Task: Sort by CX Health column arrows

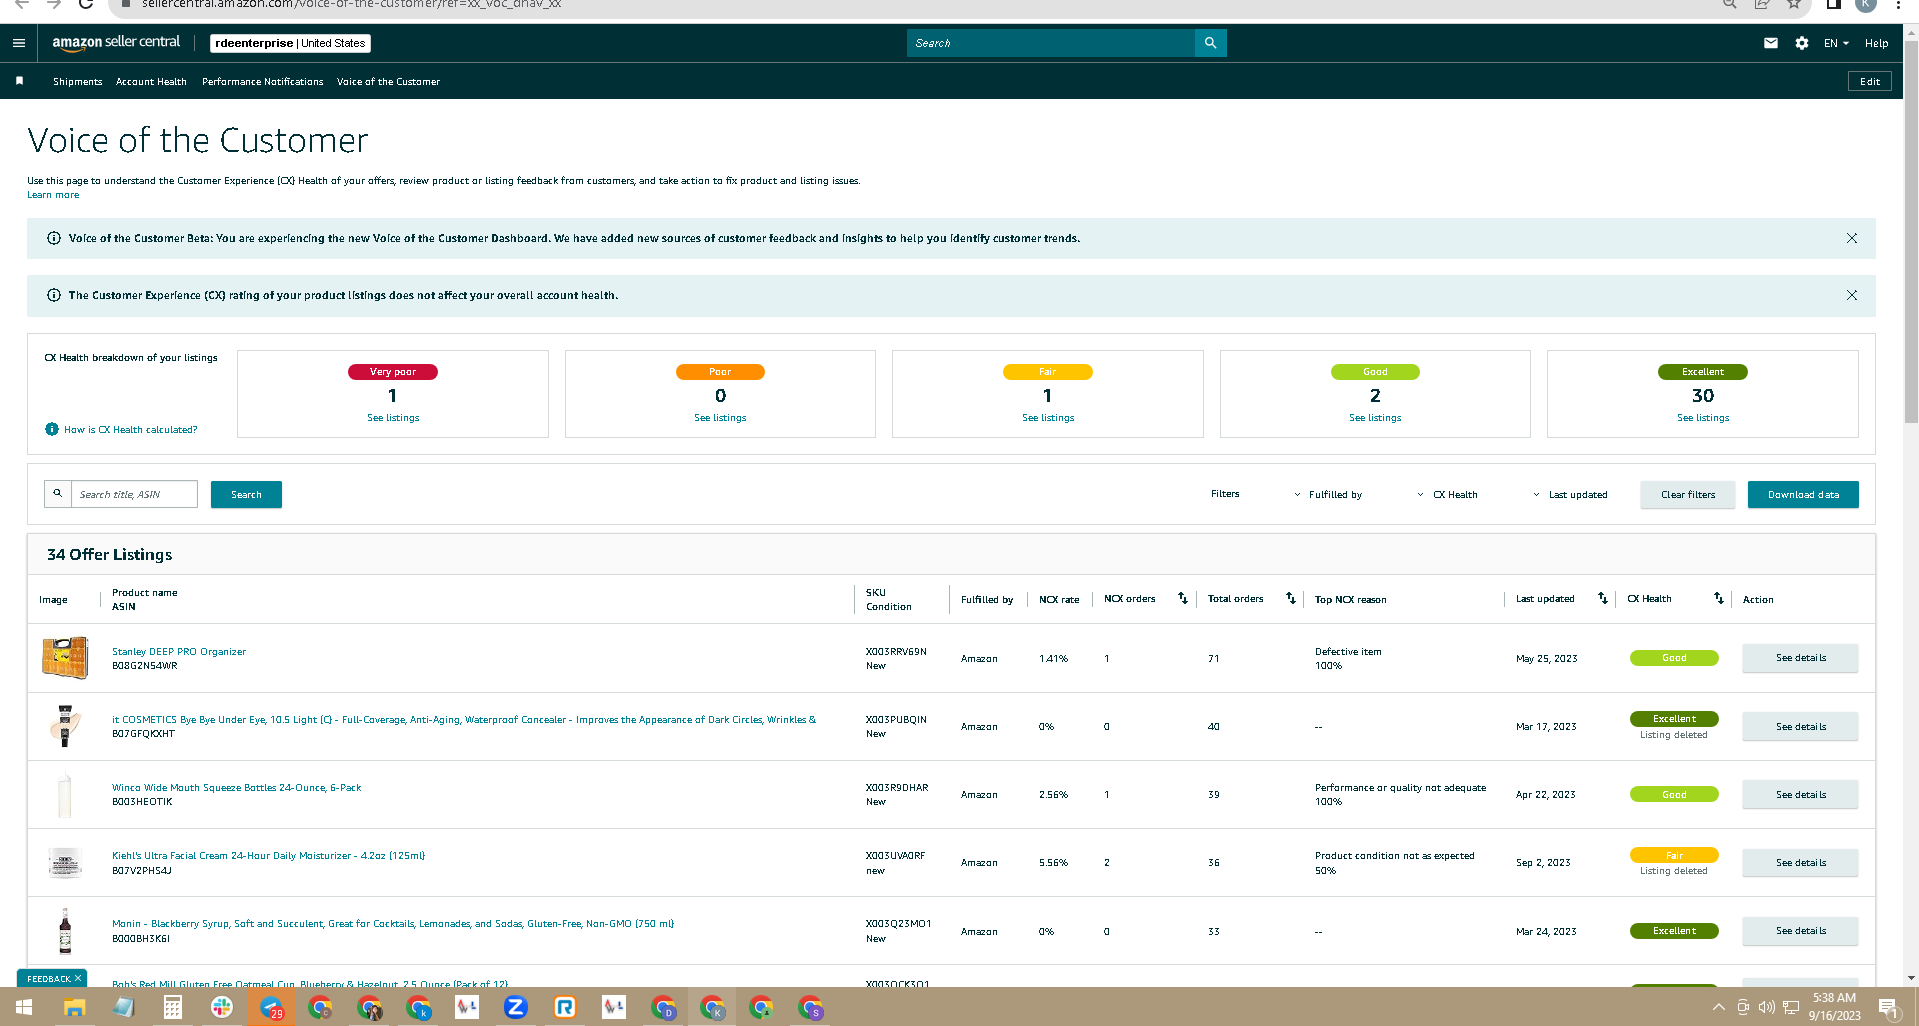Action: pyautogui.click(x=1718, y=598)
